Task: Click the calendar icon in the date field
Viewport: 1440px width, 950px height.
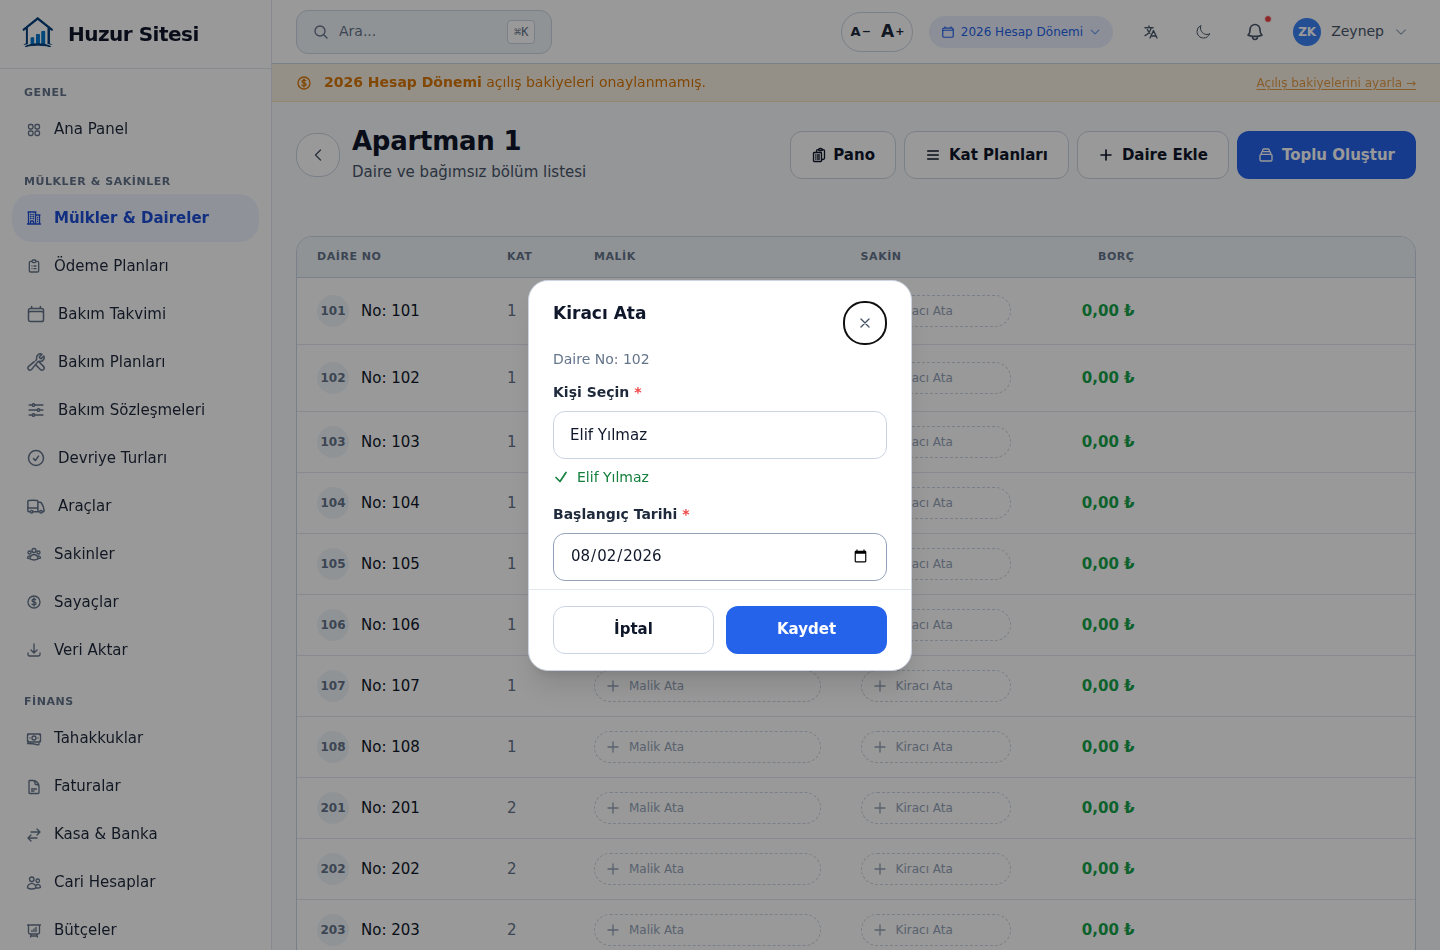Action: [x=860, y=556]
